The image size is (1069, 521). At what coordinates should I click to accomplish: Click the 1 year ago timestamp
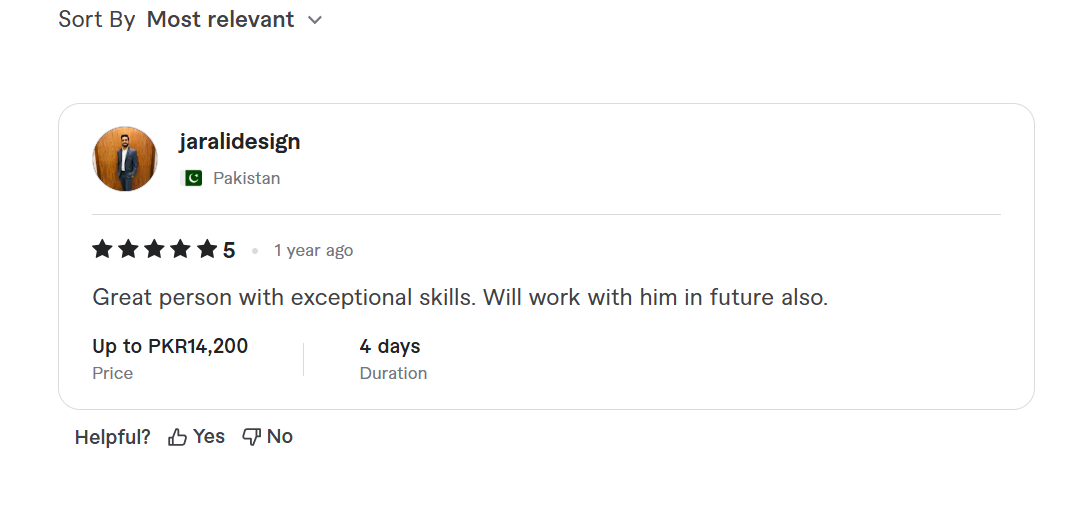(313, 250)
